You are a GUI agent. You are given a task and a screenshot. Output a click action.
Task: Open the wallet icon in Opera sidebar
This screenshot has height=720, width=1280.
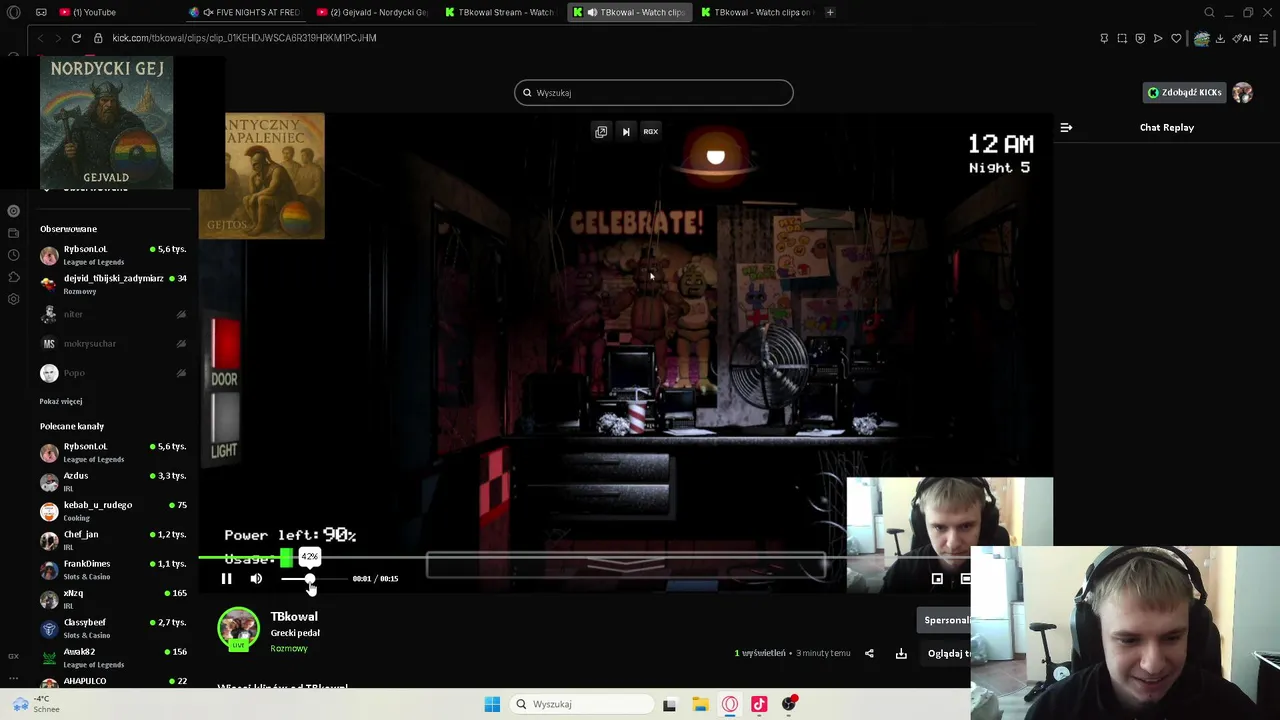click(13, 233)
